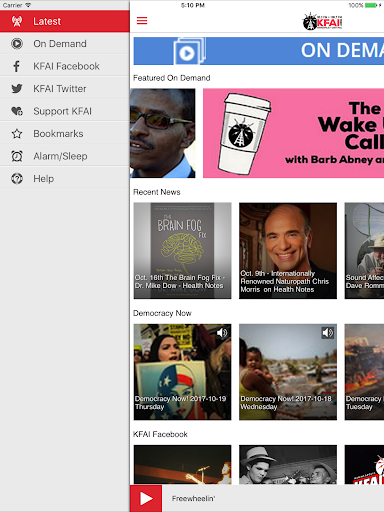Screen dimensions: 384x512
Task: Open KFAI Facebook post with KFAI logo
Action: 364,465
